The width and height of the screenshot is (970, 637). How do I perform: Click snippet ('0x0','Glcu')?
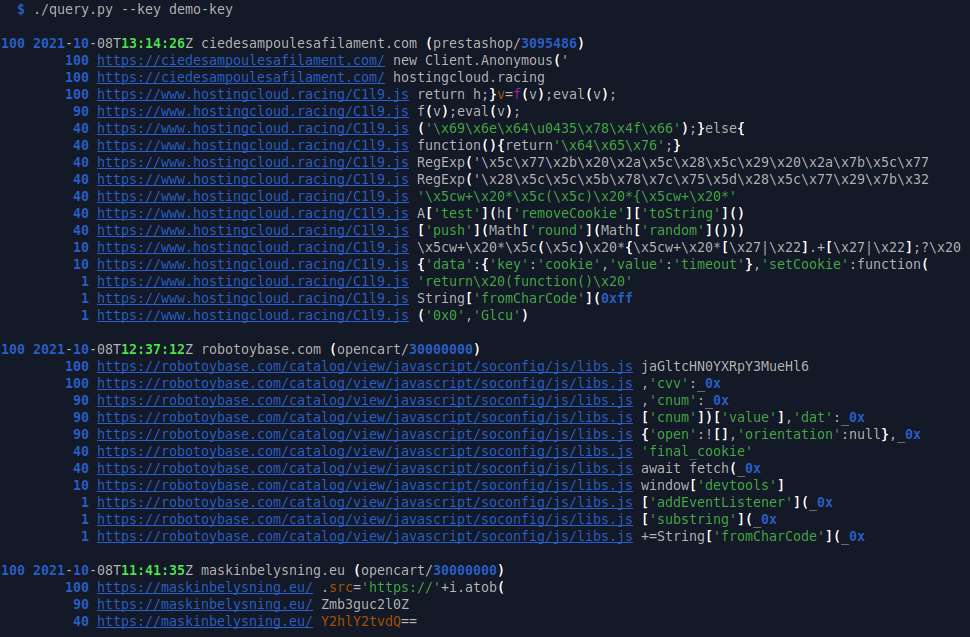coord(473,315)
